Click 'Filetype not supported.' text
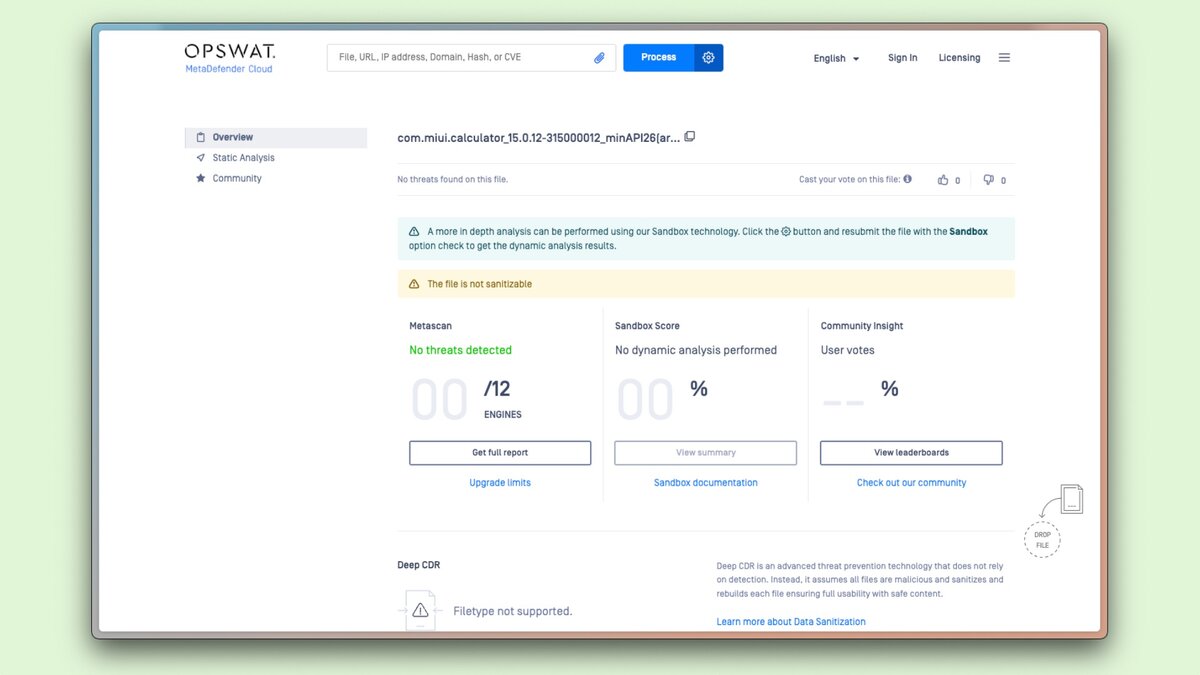 513,611
